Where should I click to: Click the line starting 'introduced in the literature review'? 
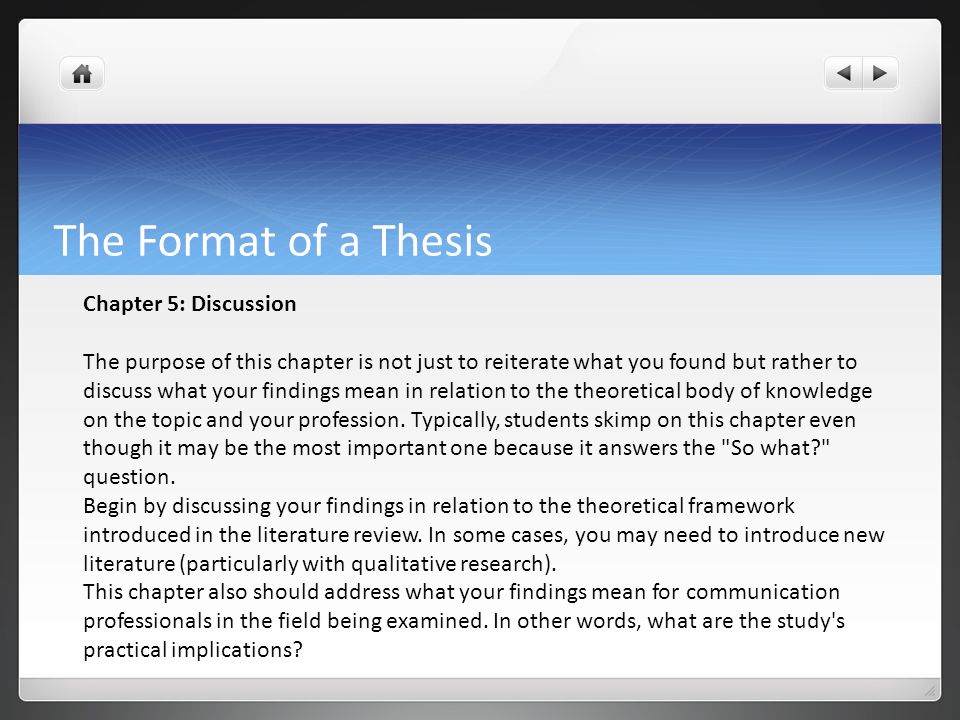click(x=484, y=534)
